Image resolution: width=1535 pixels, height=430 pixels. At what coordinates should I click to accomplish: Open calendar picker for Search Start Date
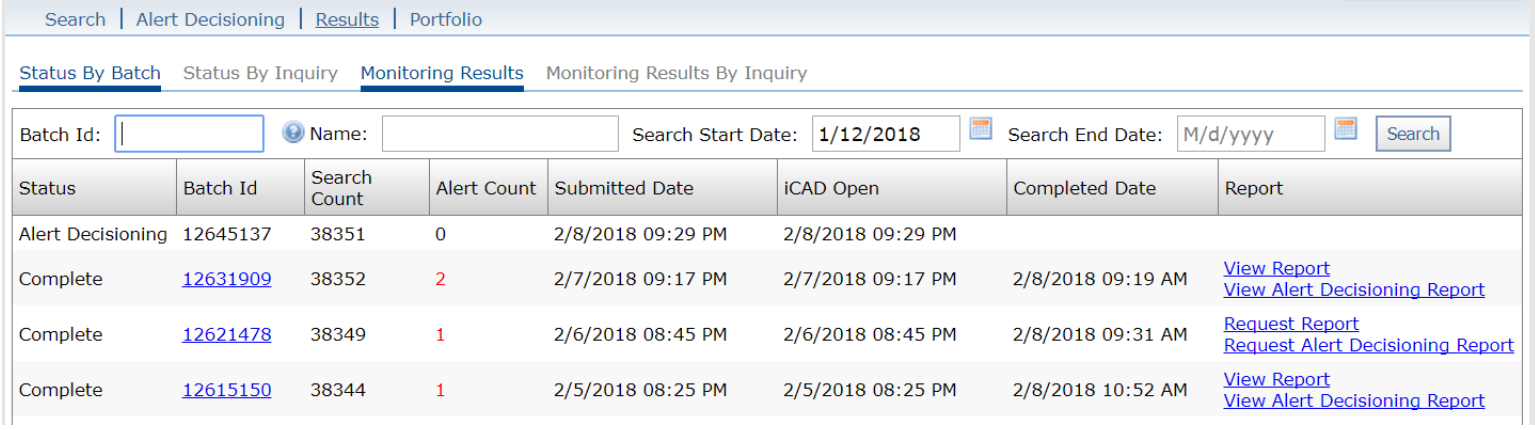coord(981,129)
